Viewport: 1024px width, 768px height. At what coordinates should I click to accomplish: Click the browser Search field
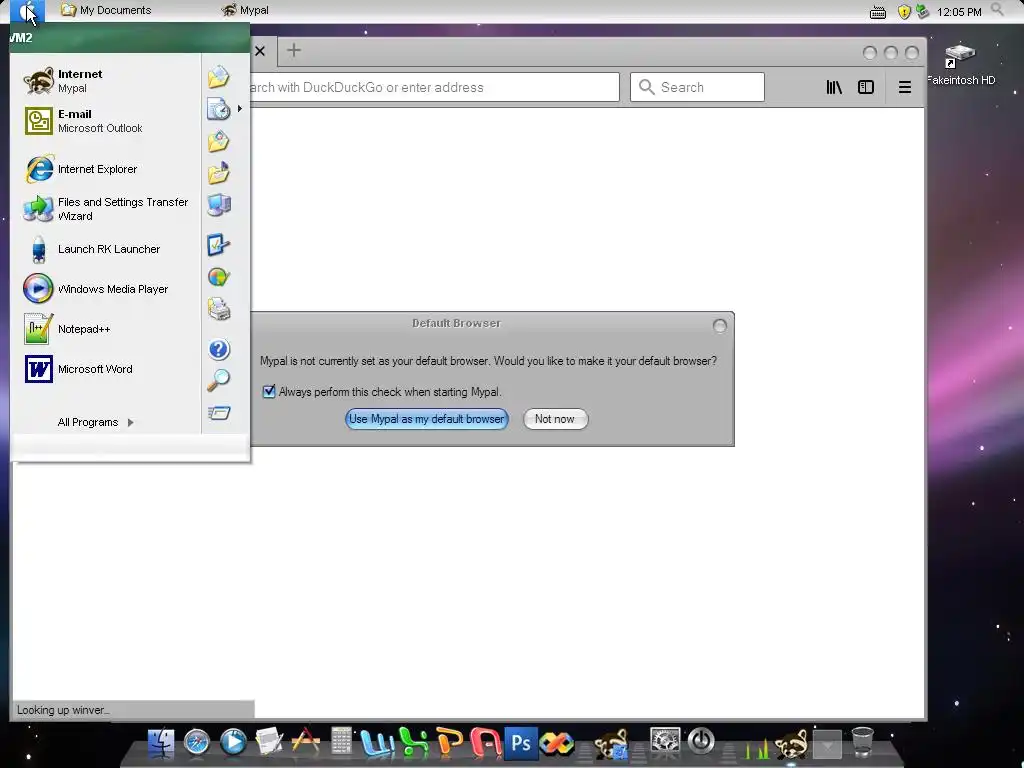(697, 88)
